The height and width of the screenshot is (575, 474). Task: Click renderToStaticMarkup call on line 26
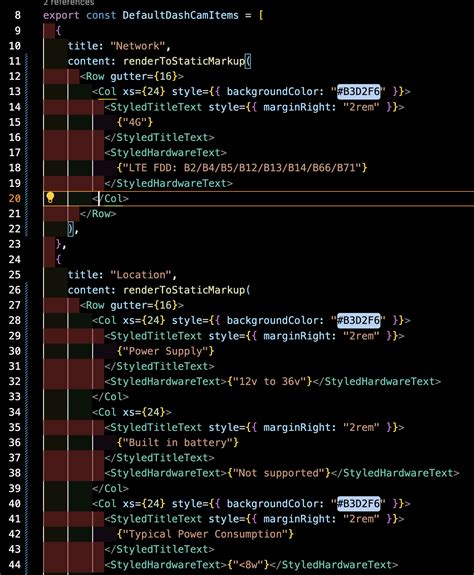(184, 290)
